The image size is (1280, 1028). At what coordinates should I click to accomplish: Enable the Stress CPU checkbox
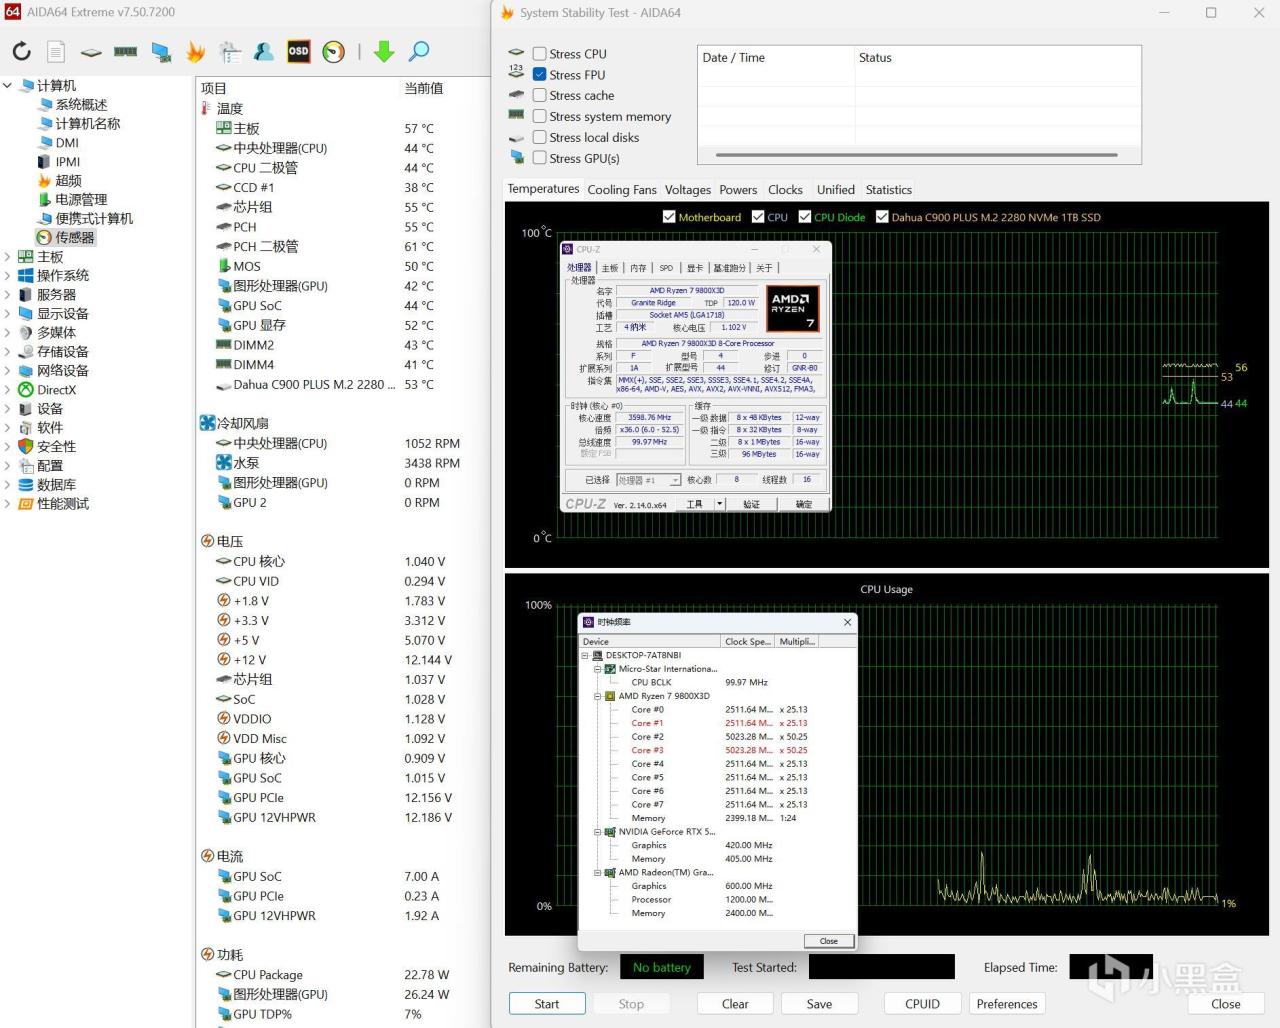[x=540, y=54]
